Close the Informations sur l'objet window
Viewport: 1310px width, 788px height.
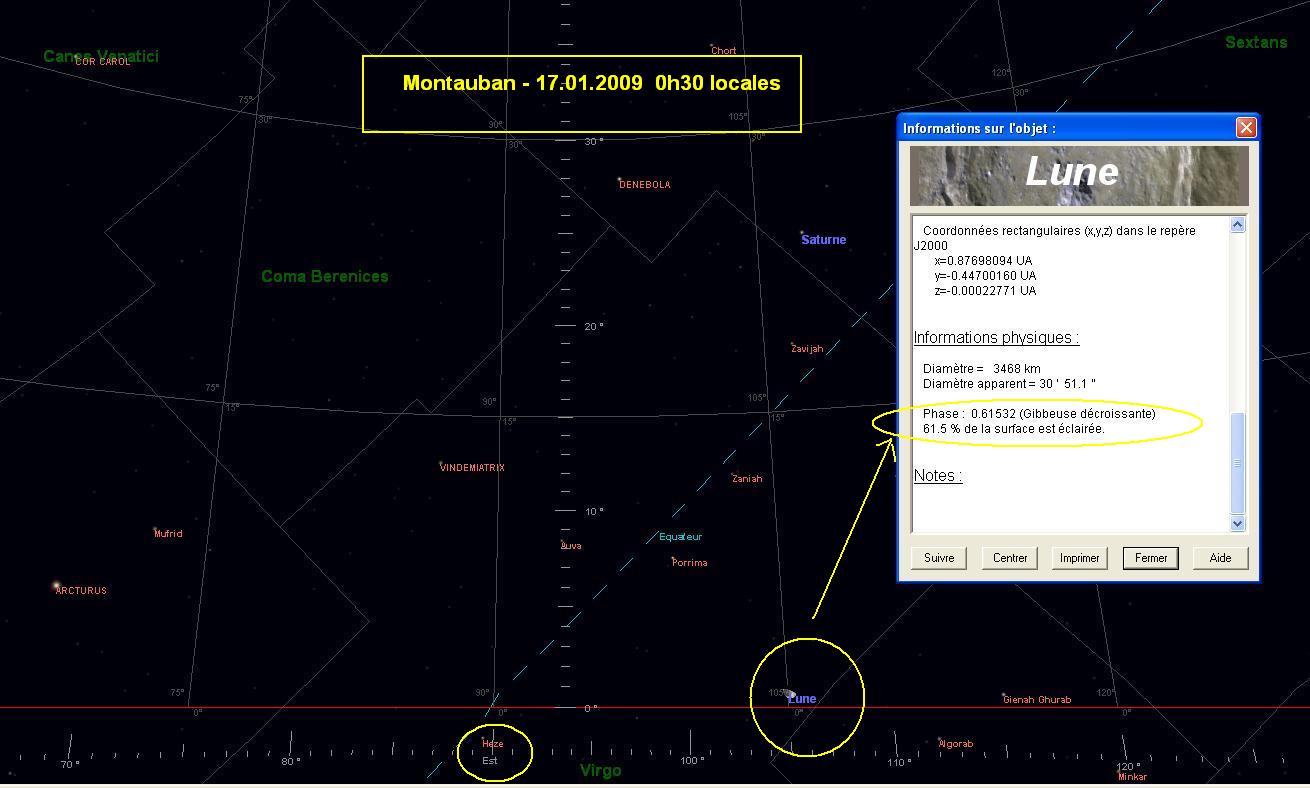(x=1245, y=128)
